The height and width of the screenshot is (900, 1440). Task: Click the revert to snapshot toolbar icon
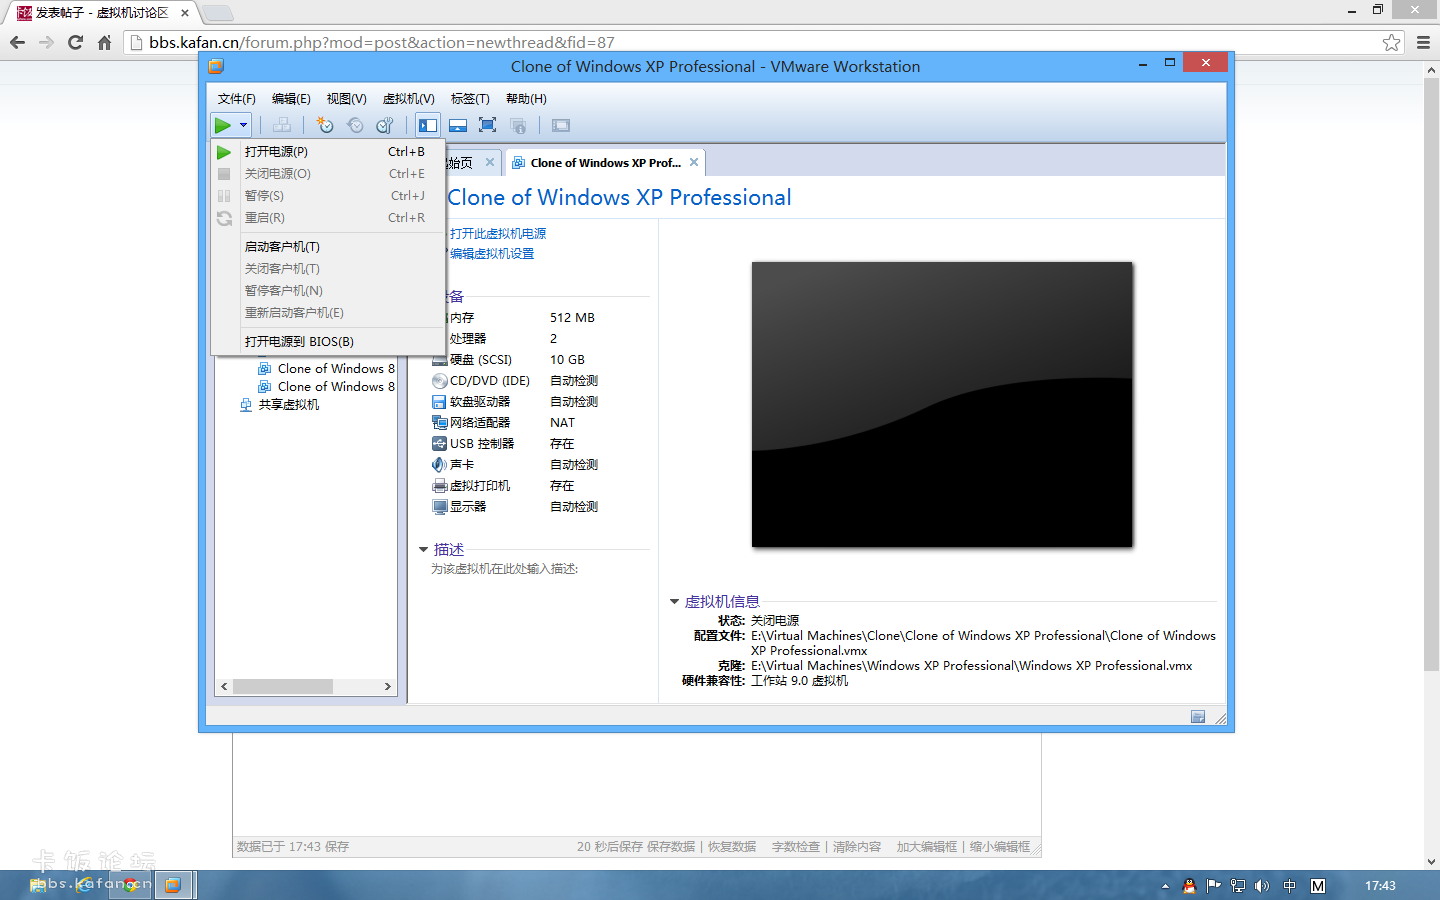(x=355, y=125)
